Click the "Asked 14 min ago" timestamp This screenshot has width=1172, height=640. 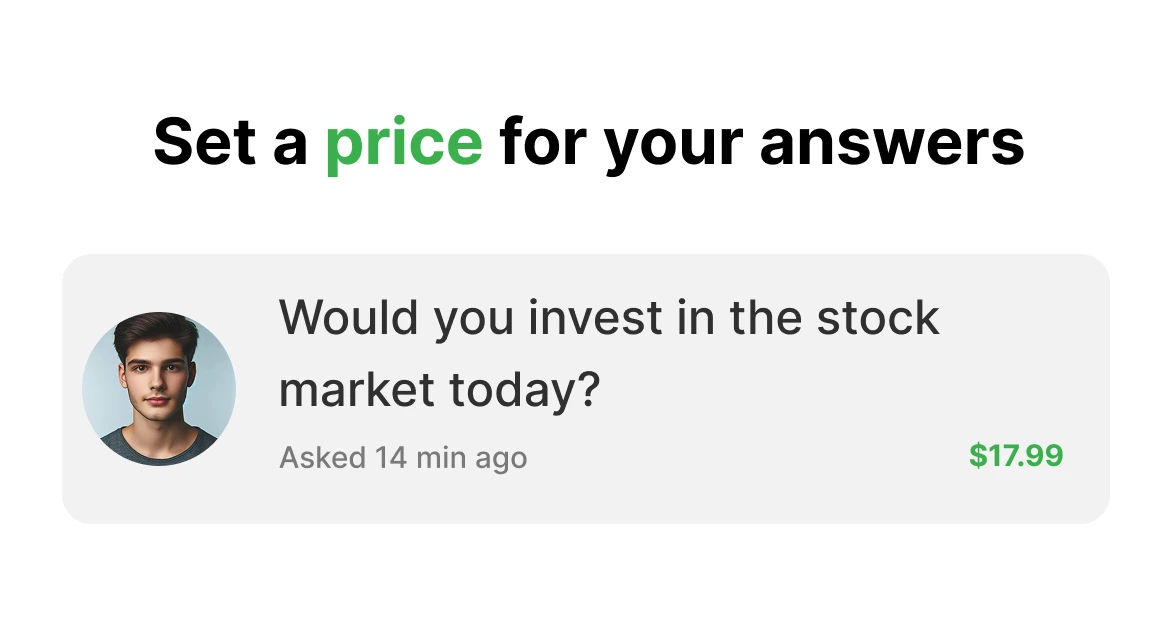(402, 458)
